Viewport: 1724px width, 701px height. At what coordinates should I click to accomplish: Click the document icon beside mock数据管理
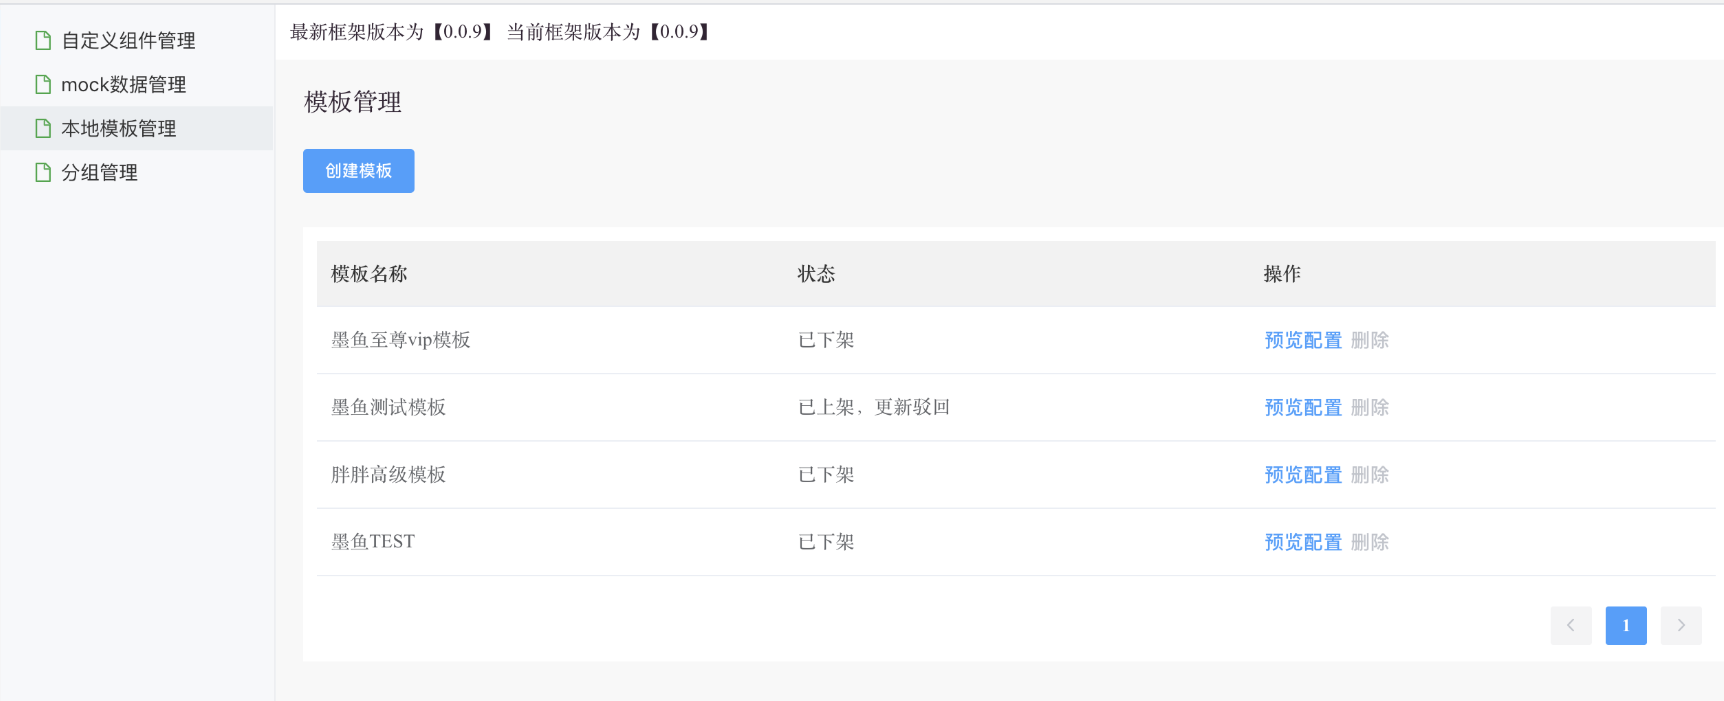point(43,85)
